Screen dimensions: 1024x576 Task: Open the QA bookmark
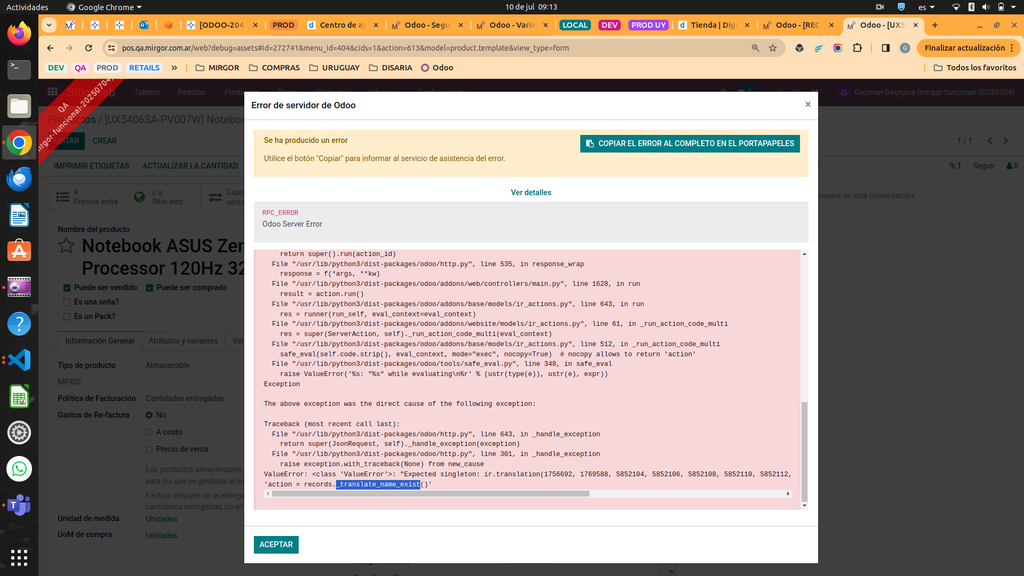80,67
